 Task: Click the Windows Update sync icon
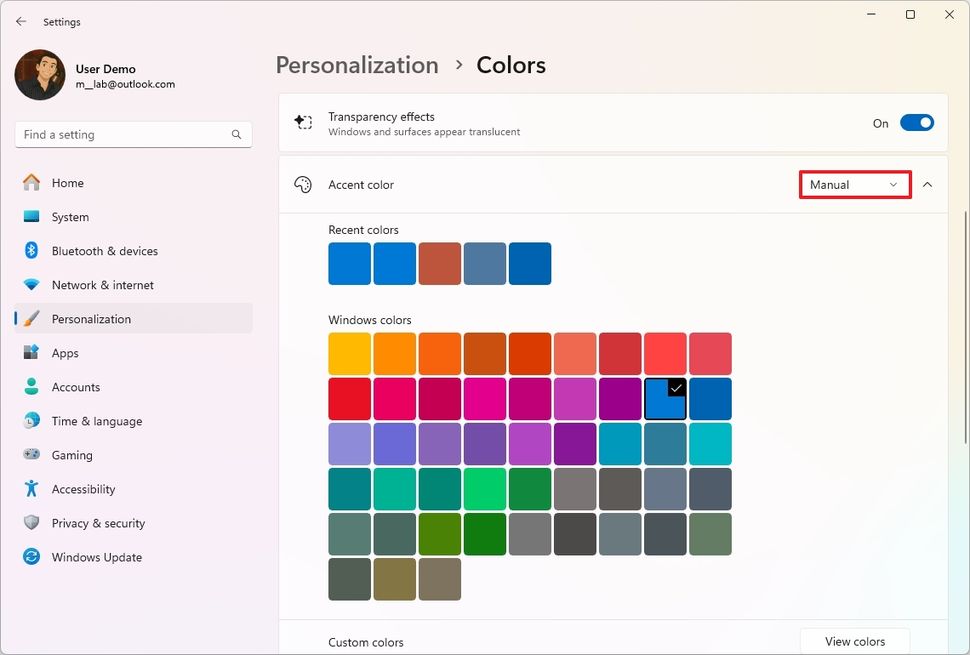31,557
